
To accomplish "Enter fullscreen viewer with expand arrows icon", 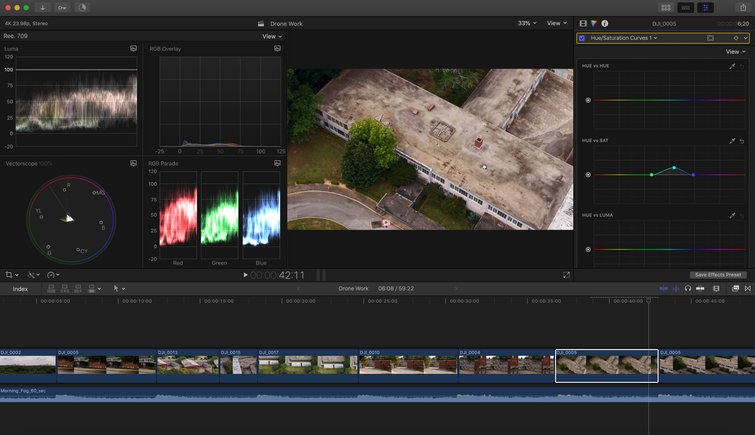I will pyautogui.click(x=567, y=275).
